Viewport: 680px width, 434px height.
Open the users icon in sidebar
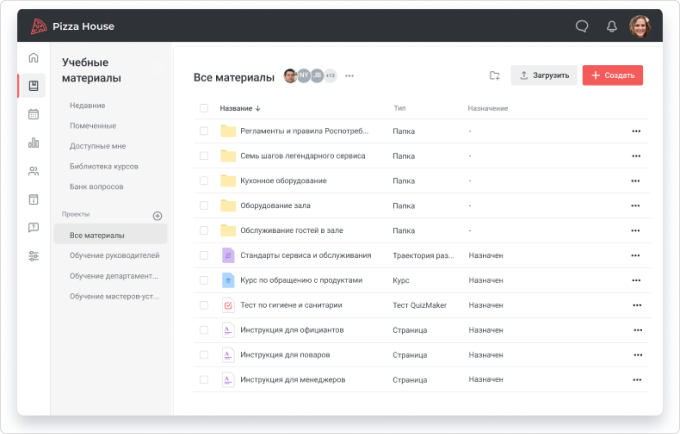pyautogui.click(x=33, y=171)
